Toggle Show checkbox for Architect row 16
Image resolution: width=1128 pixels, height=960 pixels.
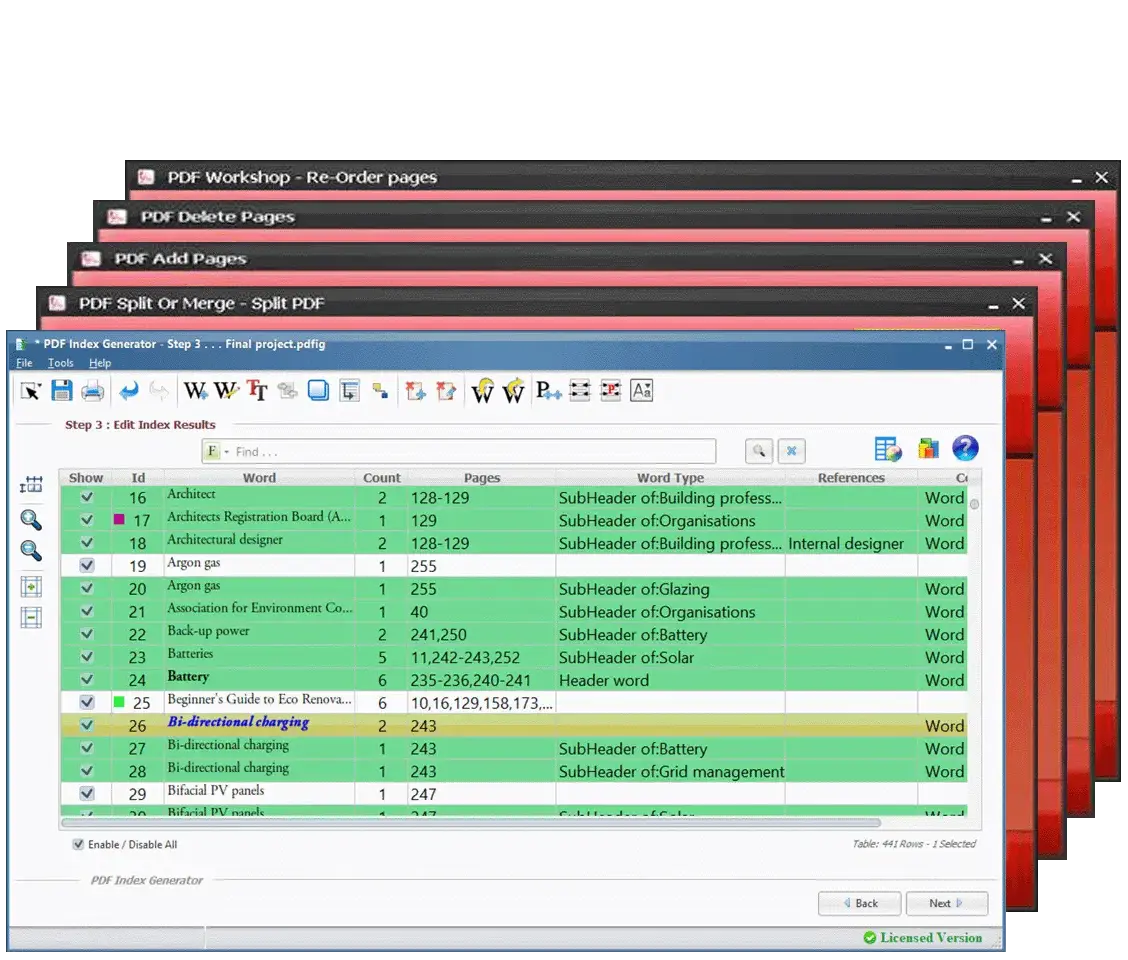pyautogui.click(x=87, y=497)
